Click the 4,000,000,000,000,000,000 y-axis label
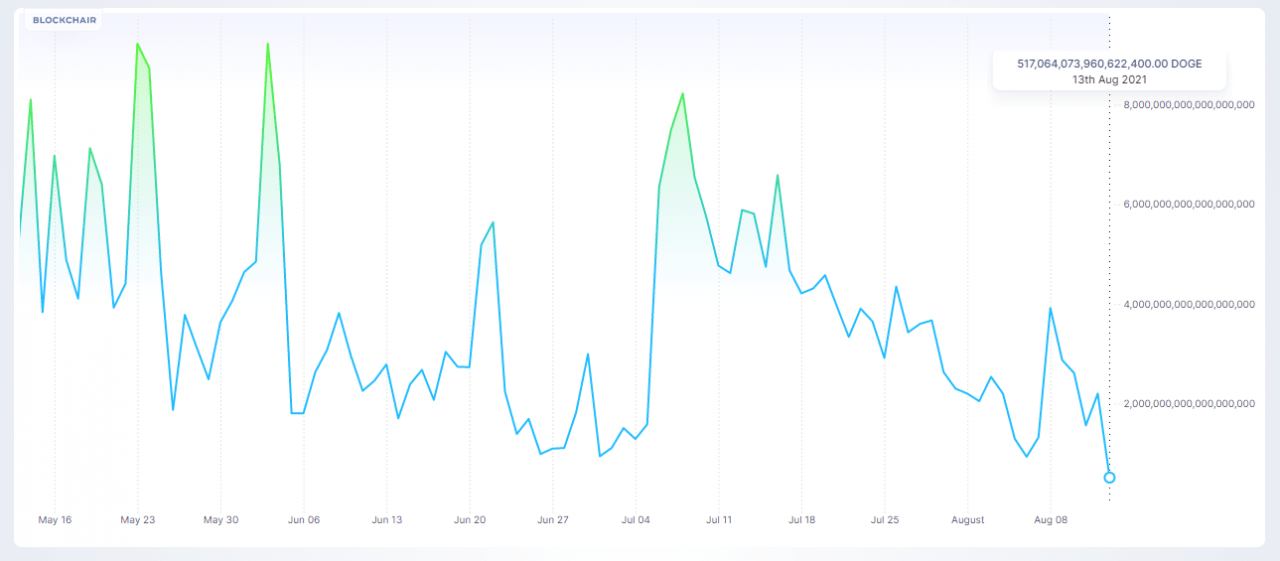 1189,304
